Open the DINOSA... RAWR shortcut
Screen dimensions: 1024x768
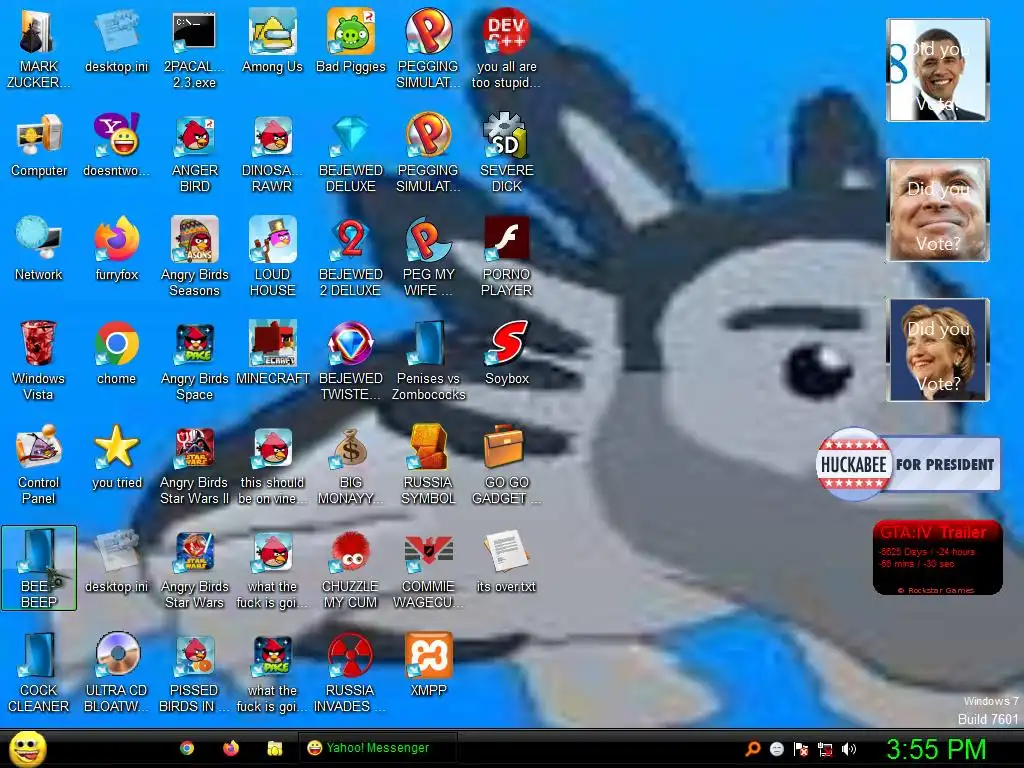coord(272,153)
